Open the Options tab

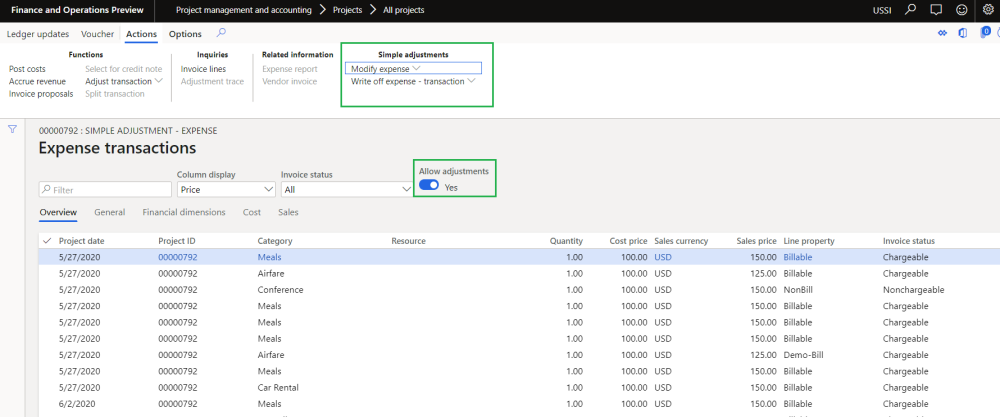pyautogui.click(x=185, y=34)
